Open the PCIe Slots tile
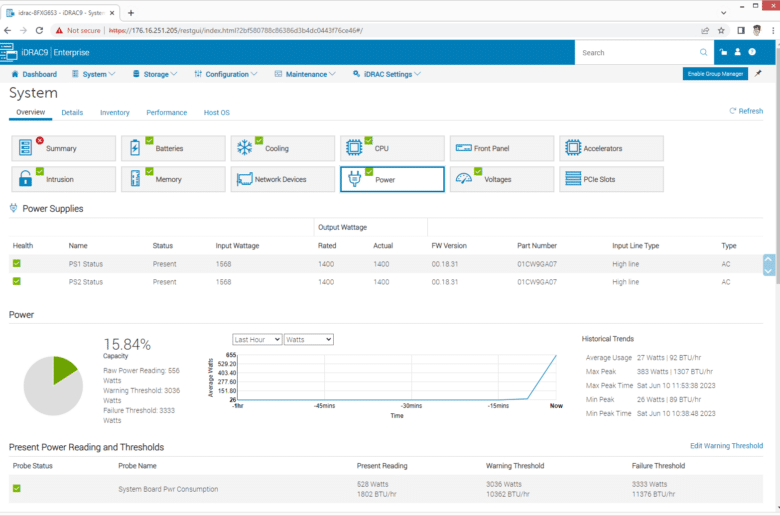 point(611,179)
